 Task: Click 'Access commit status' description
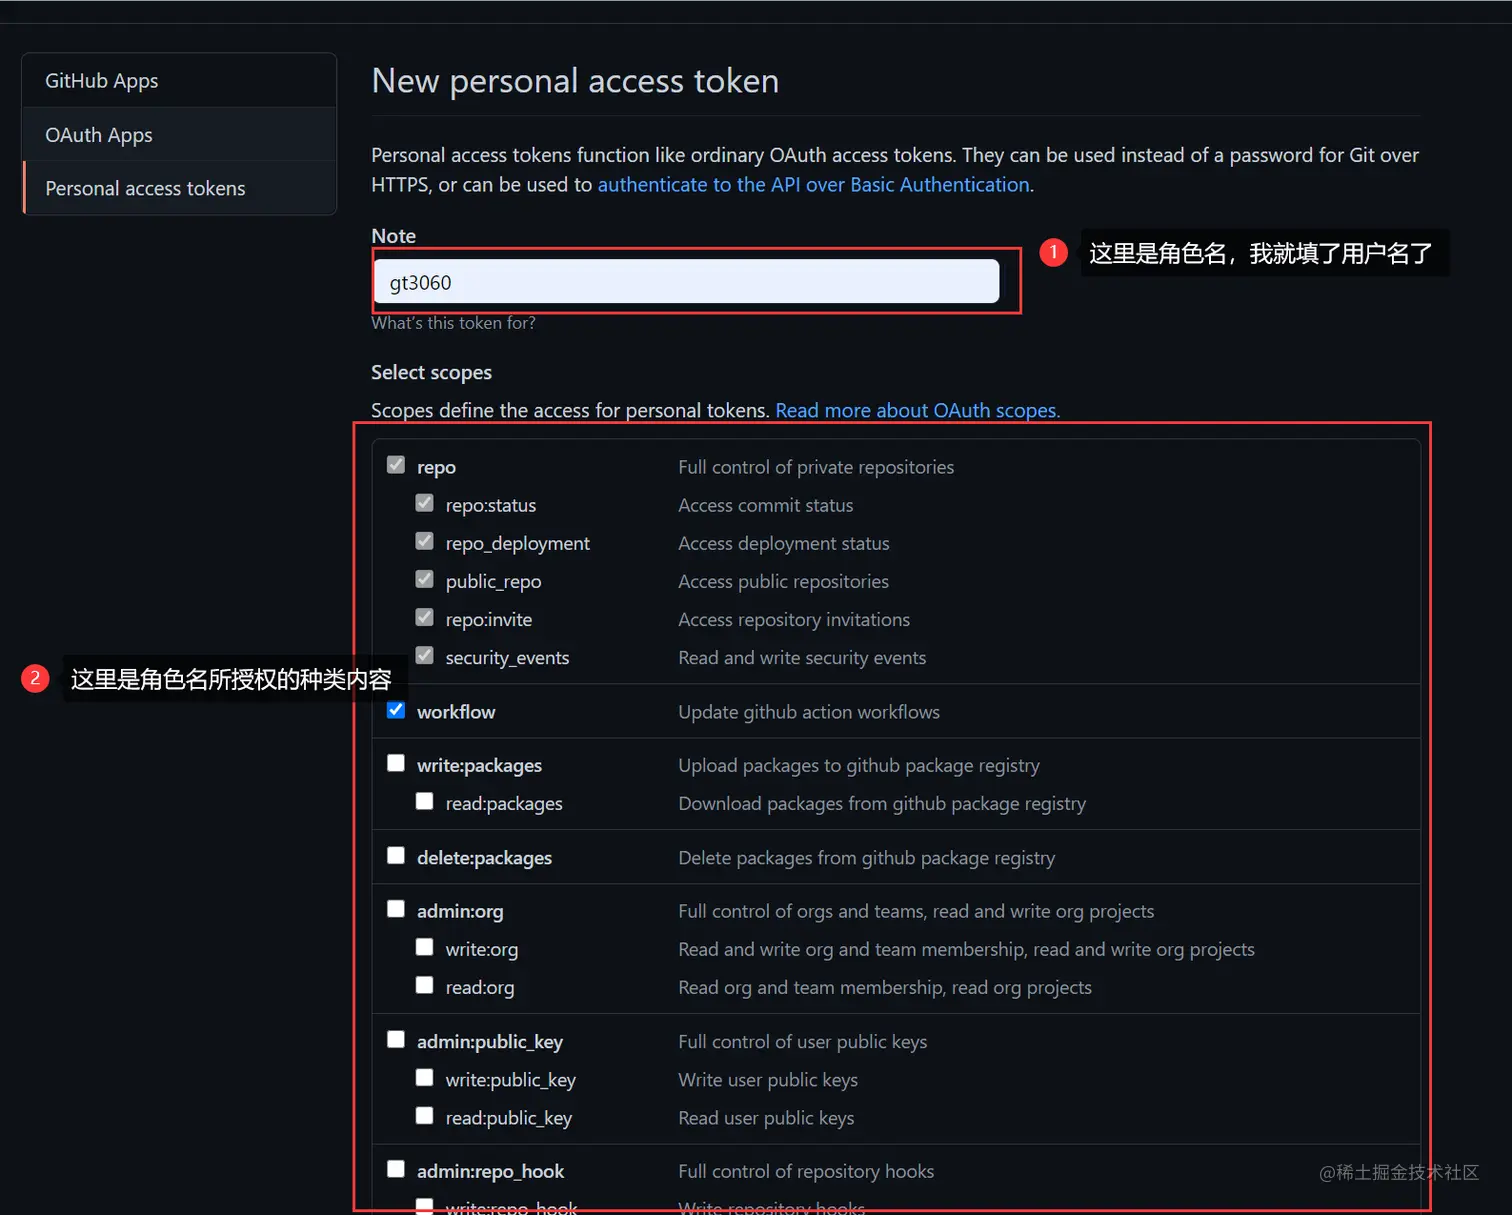point(766,505)
